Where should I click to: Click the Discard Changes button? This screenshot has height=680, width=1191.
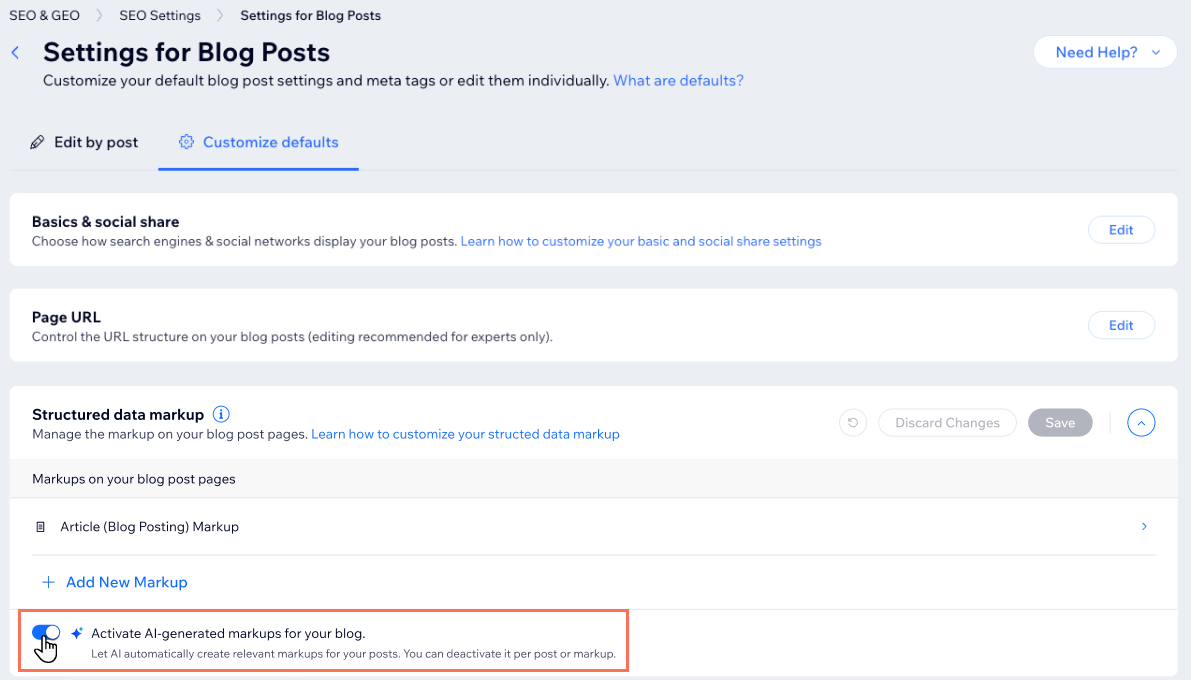click(x=947, y=422)
